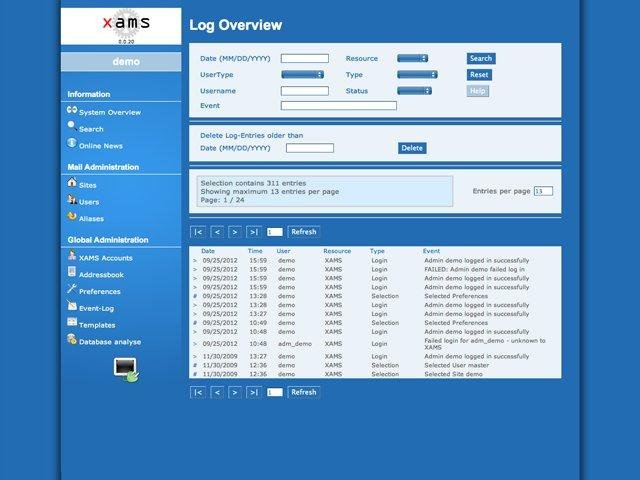The image size is (640, 480).
Task: Open Online News link
Action: [x=101, y=146]
